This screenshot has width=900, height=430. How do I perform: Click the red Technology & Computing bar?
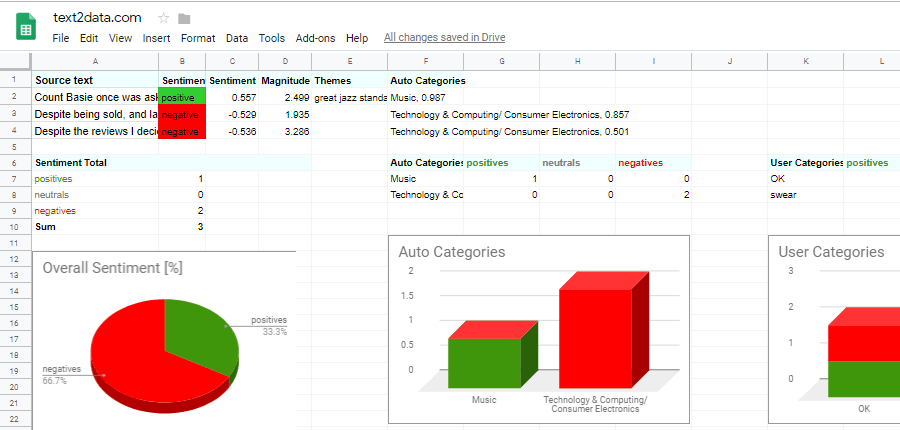595,339
